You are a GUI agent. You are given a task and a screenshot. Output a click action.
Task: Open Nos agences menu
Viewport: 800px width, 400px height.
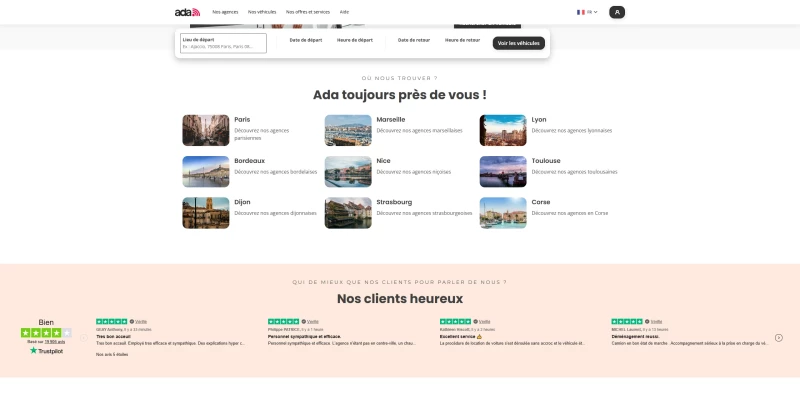point(225,12)
